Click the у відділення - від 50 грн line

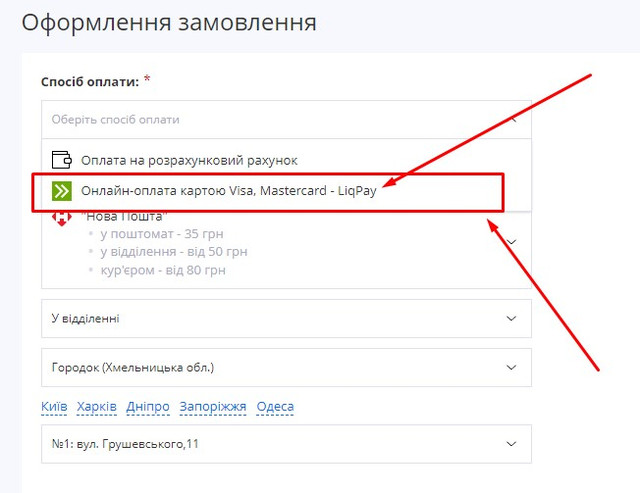(174, 252)
